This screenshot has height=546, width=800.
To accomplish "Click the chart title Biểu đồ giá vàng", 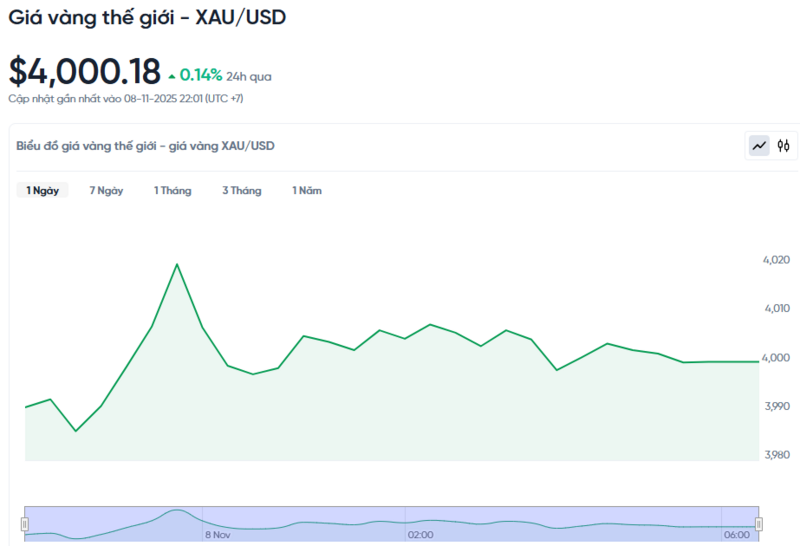I will click(x=145, y=146).
